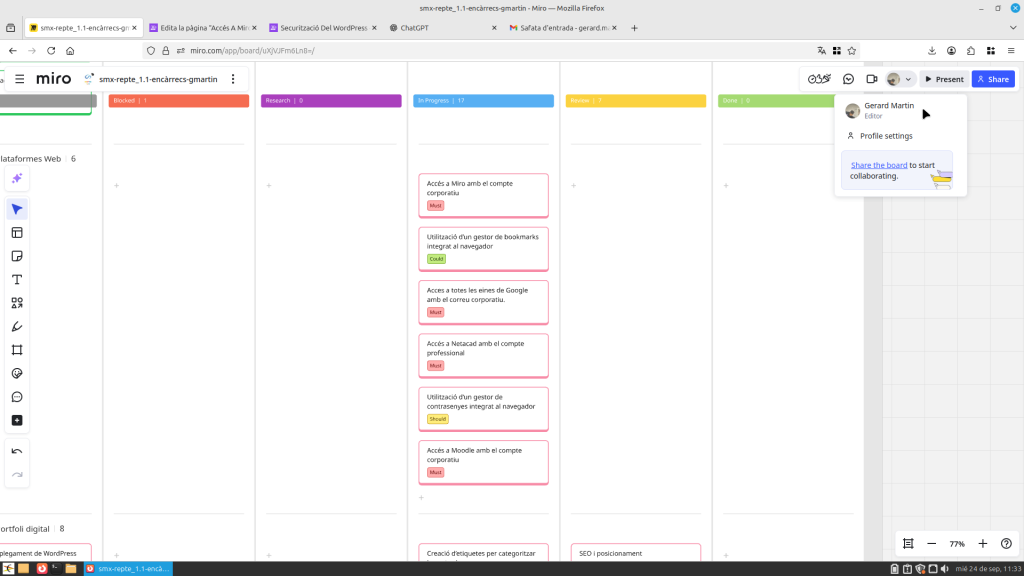The width and height of the screenshot is (1024, 576).
Task: Choose the Text tool in toolbar
Action: (17, 280)
